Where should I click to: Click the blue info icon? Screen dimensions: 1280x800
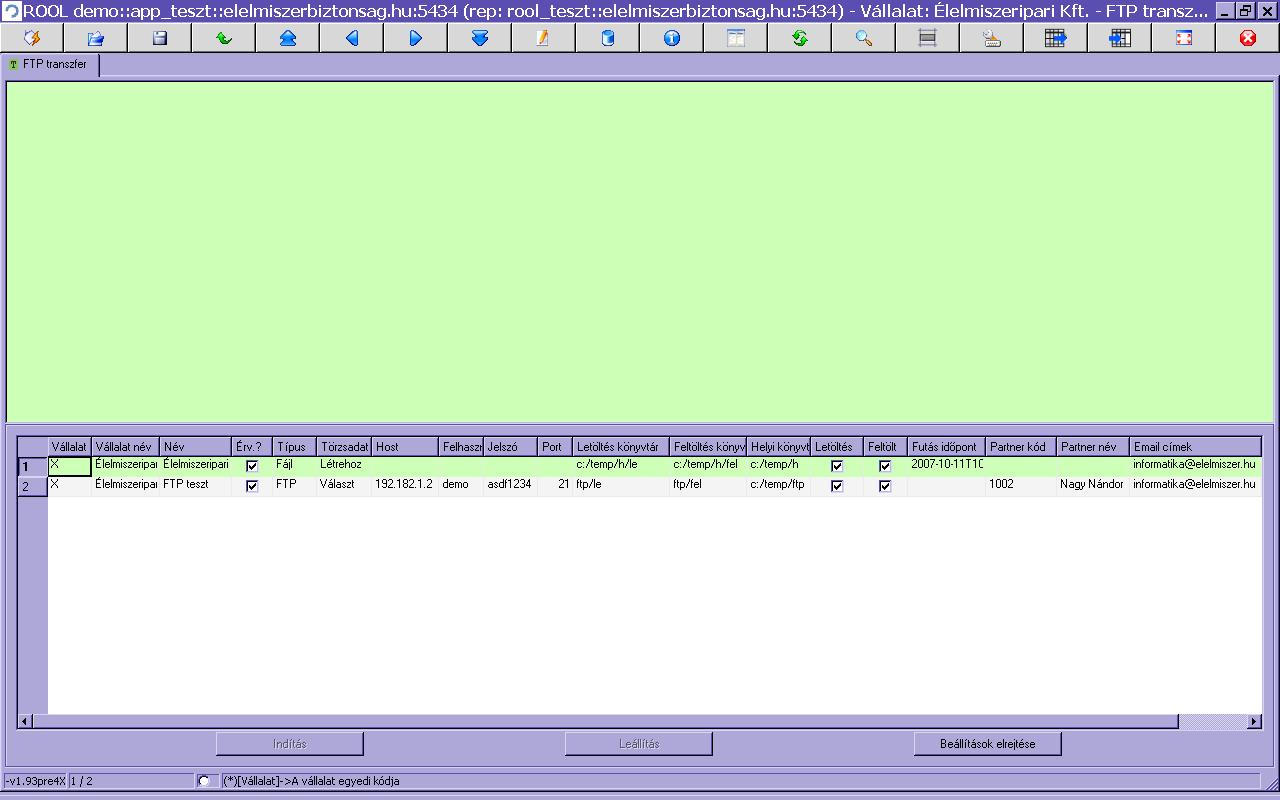pos(671,38)
